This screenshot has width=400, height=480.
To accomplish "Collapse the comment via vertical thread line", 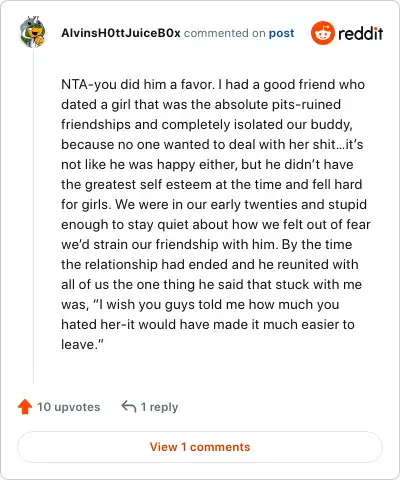I will click(x=33, y=216).
